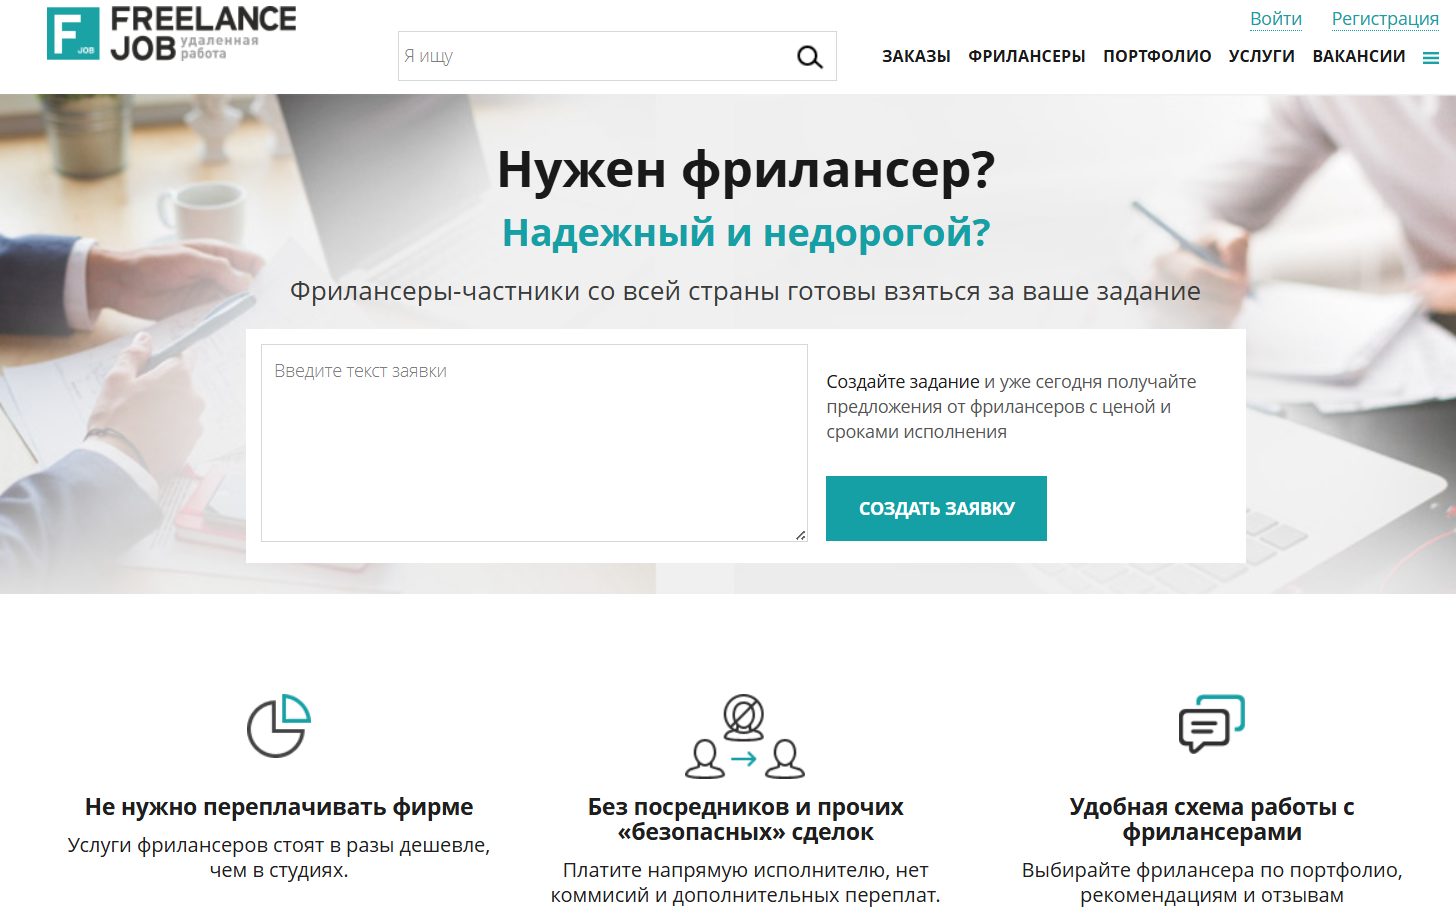The height and width of the screenshot is (913, 1456).
Task: Grab the textarea resize handle corner
Action: (x=800, y=535)
